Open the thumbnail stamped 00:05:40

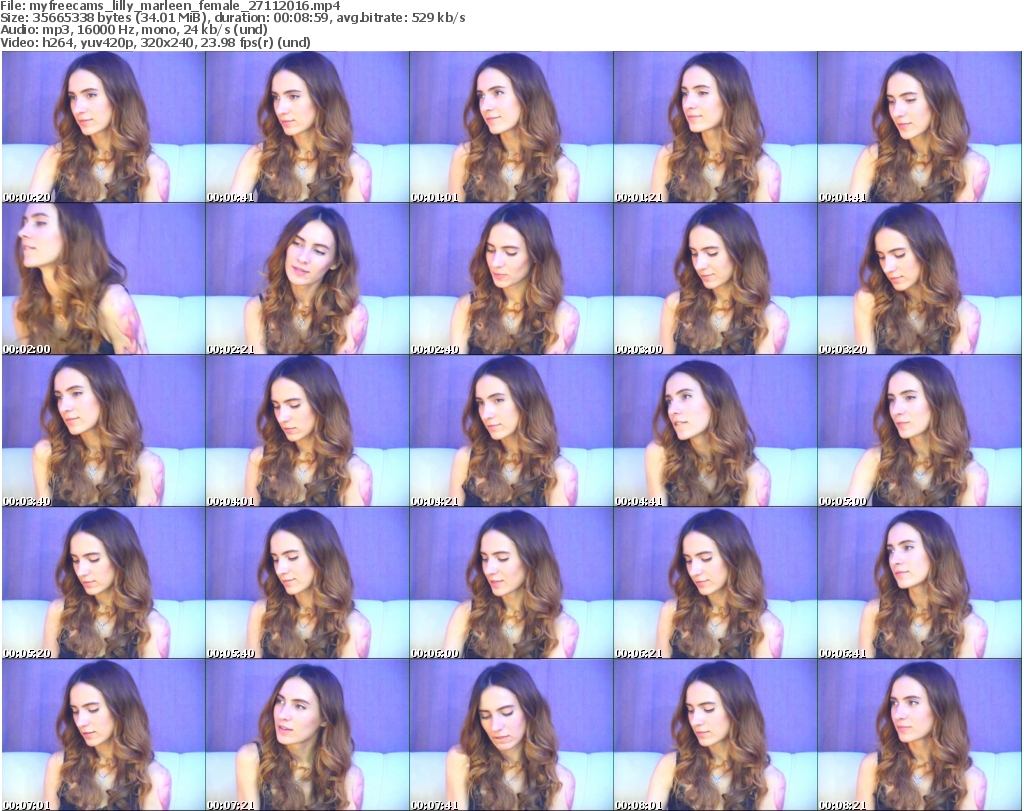(x=308, y=583)
